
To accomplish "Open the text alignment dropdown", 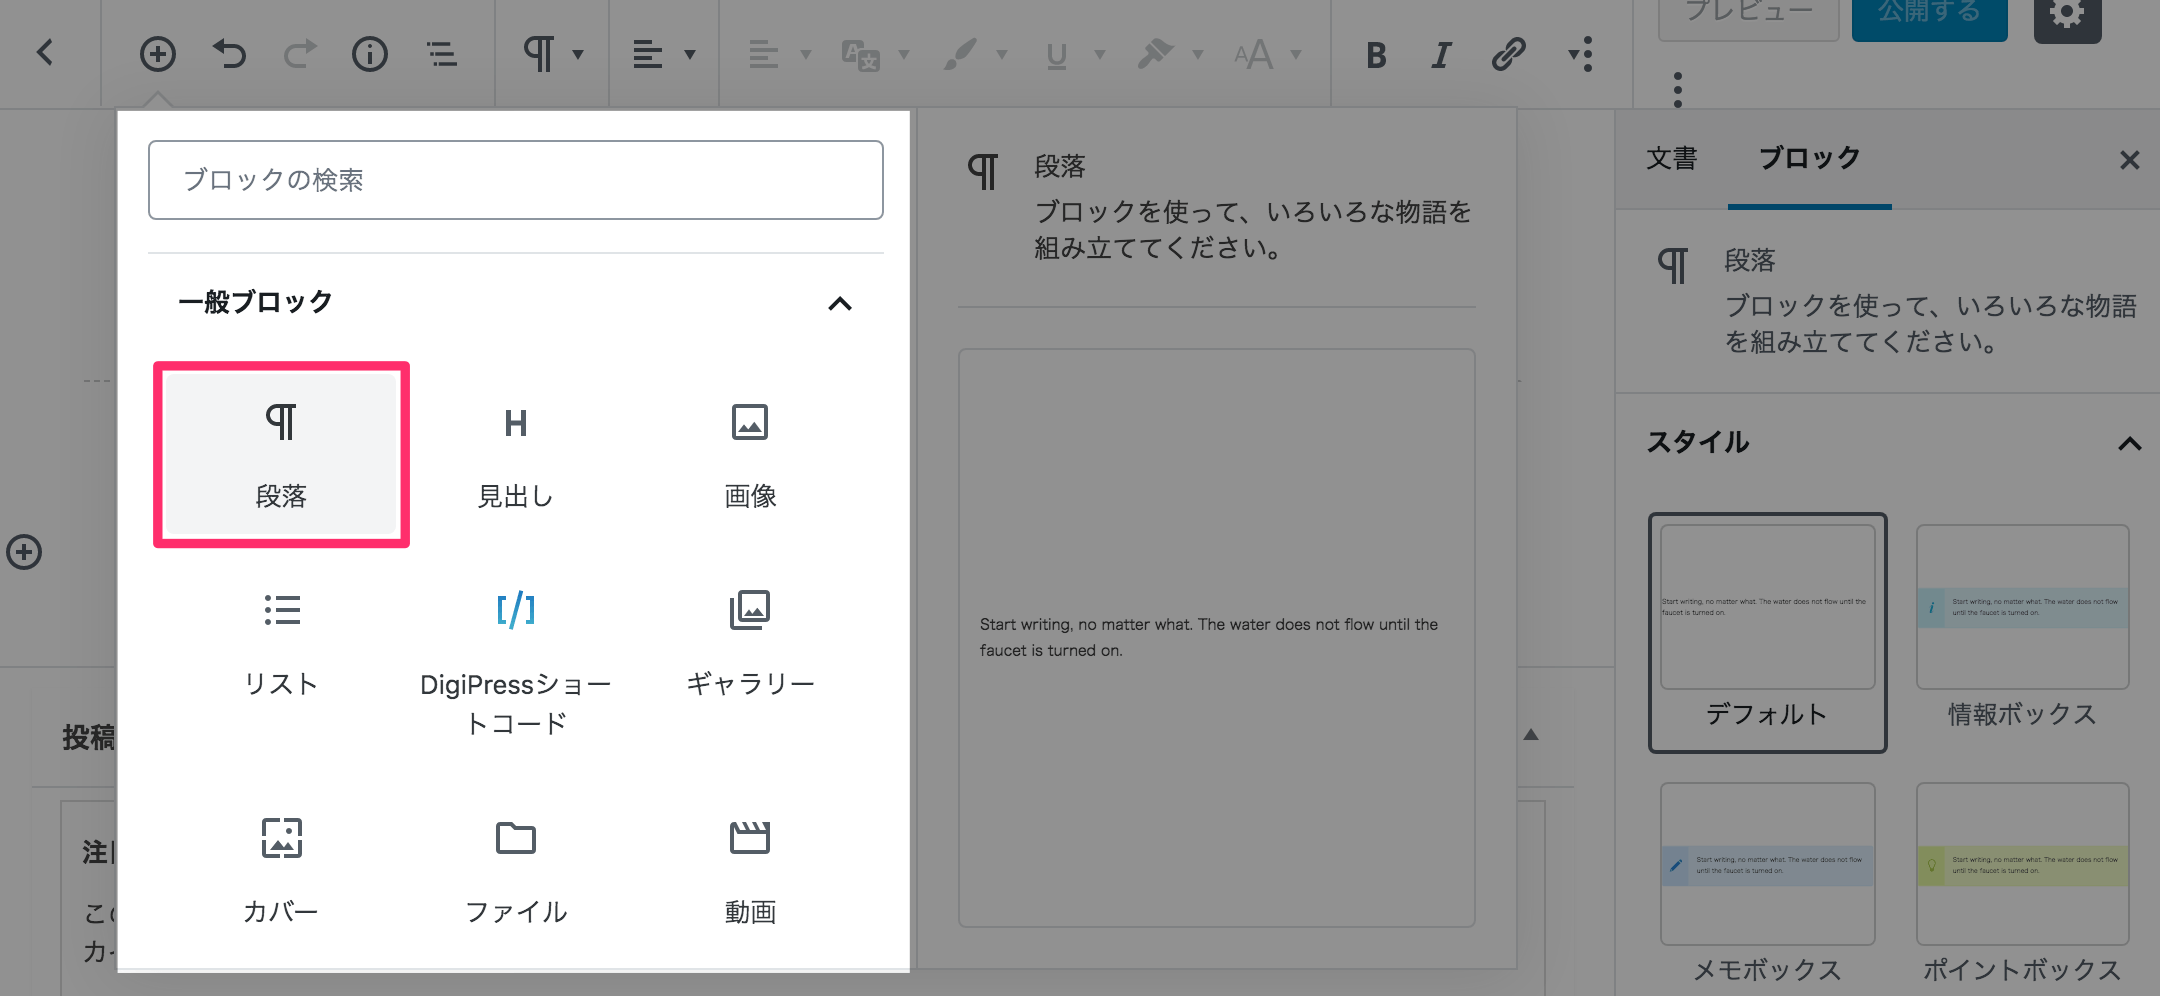I will pos(664,54).
